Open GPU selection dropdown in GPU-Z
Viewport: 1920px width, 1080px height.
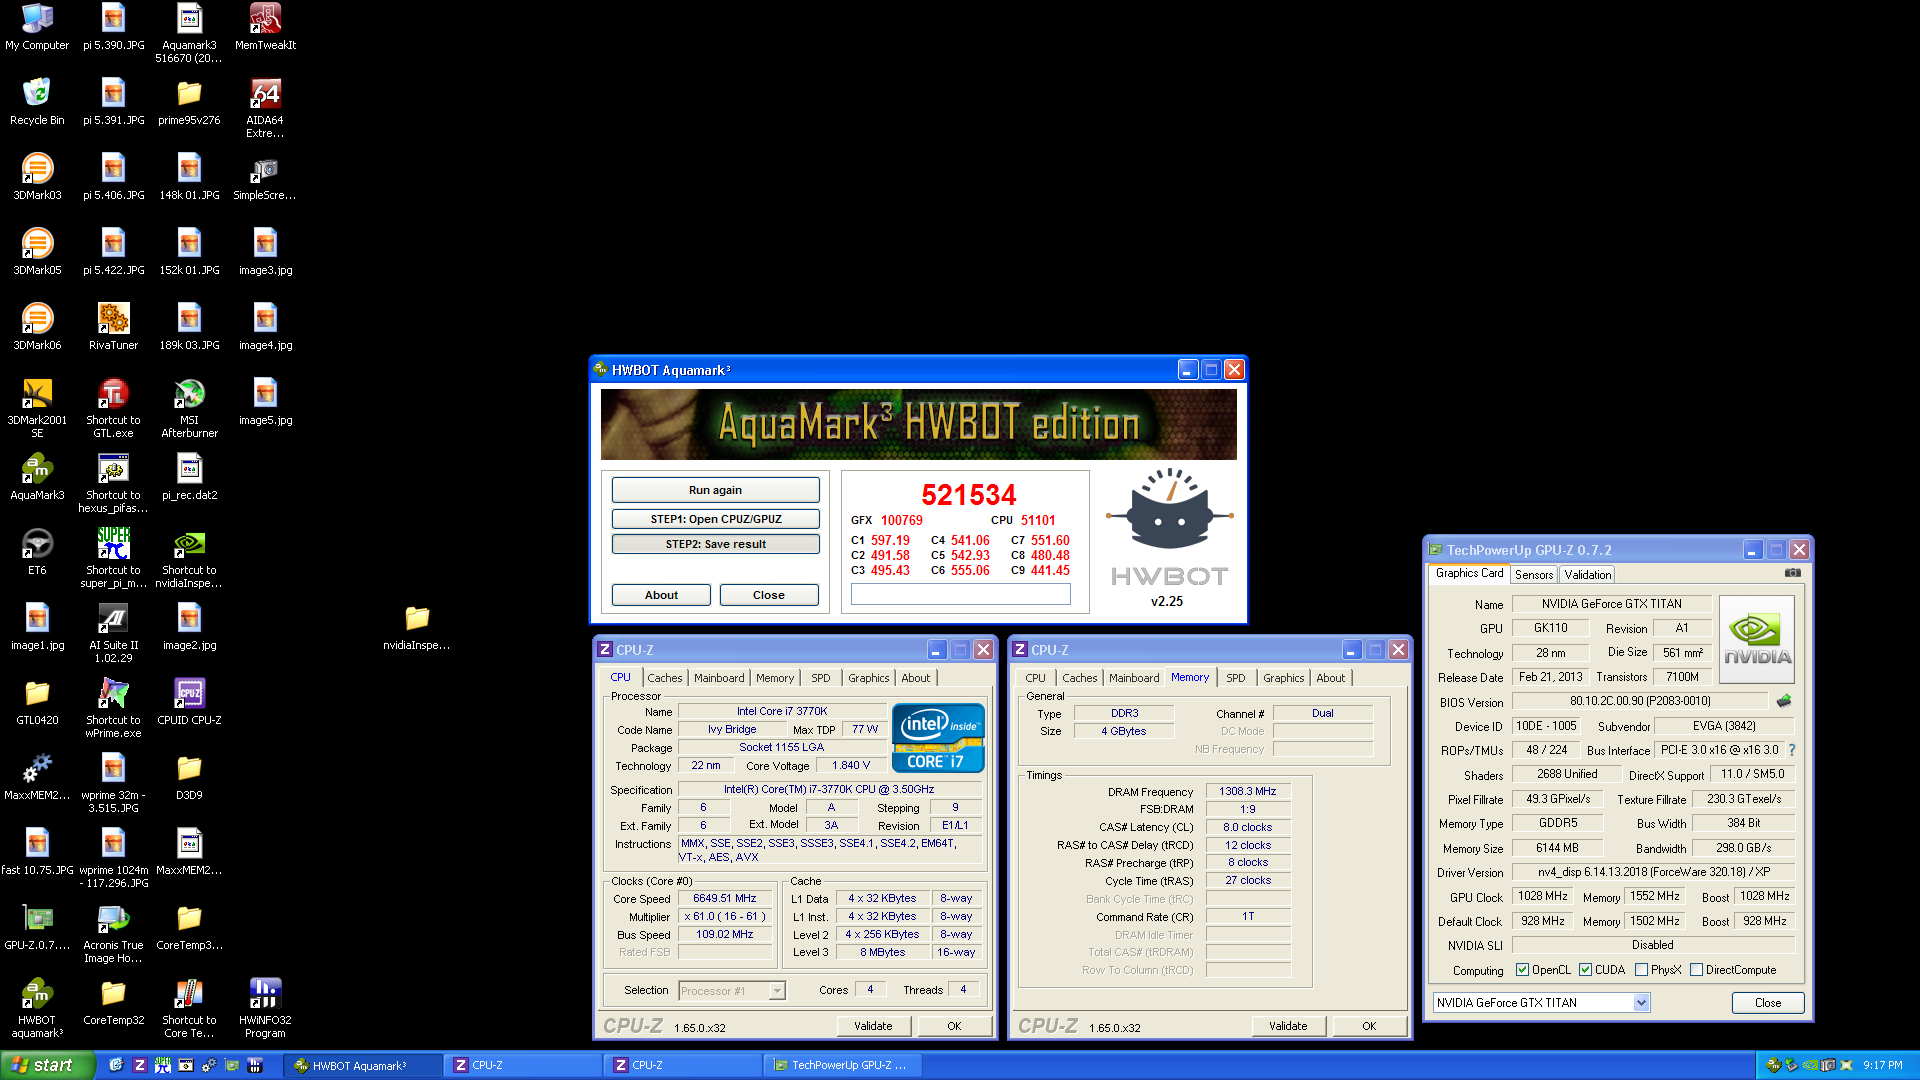click(1641, 1002)
